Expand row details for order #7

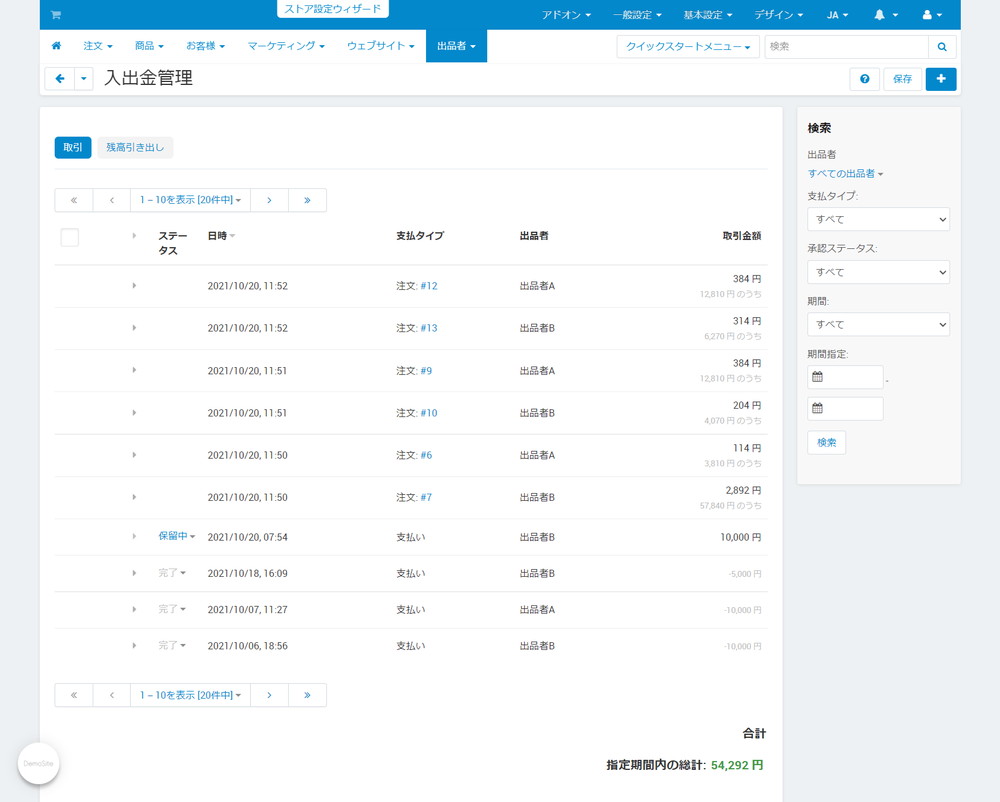point(134,497)
